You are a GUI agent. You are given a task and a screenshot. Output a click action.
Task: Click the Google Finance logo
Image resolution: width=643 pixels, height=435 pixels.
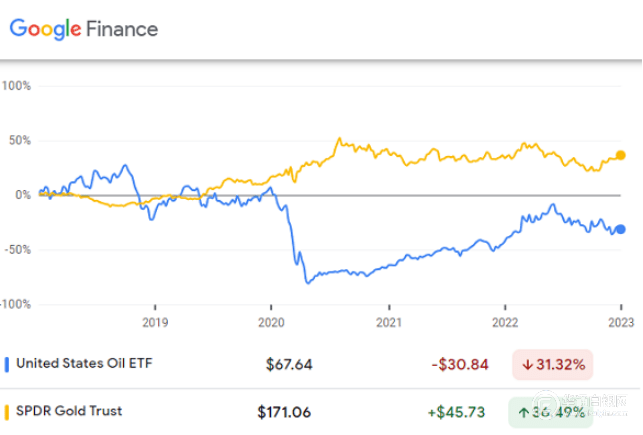coord(84,29)
